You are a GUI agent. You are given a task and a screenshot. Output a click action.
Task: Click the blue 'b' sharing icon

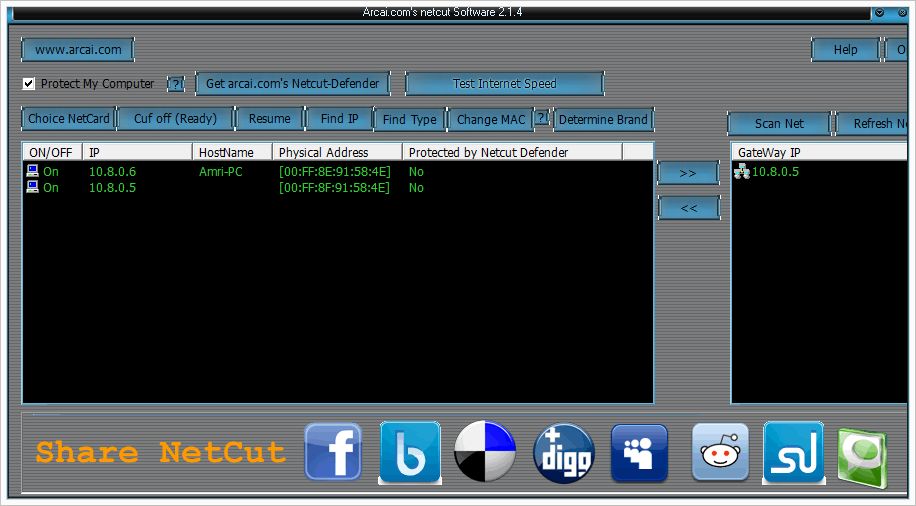pyautogui.click(x=410, y=453)
